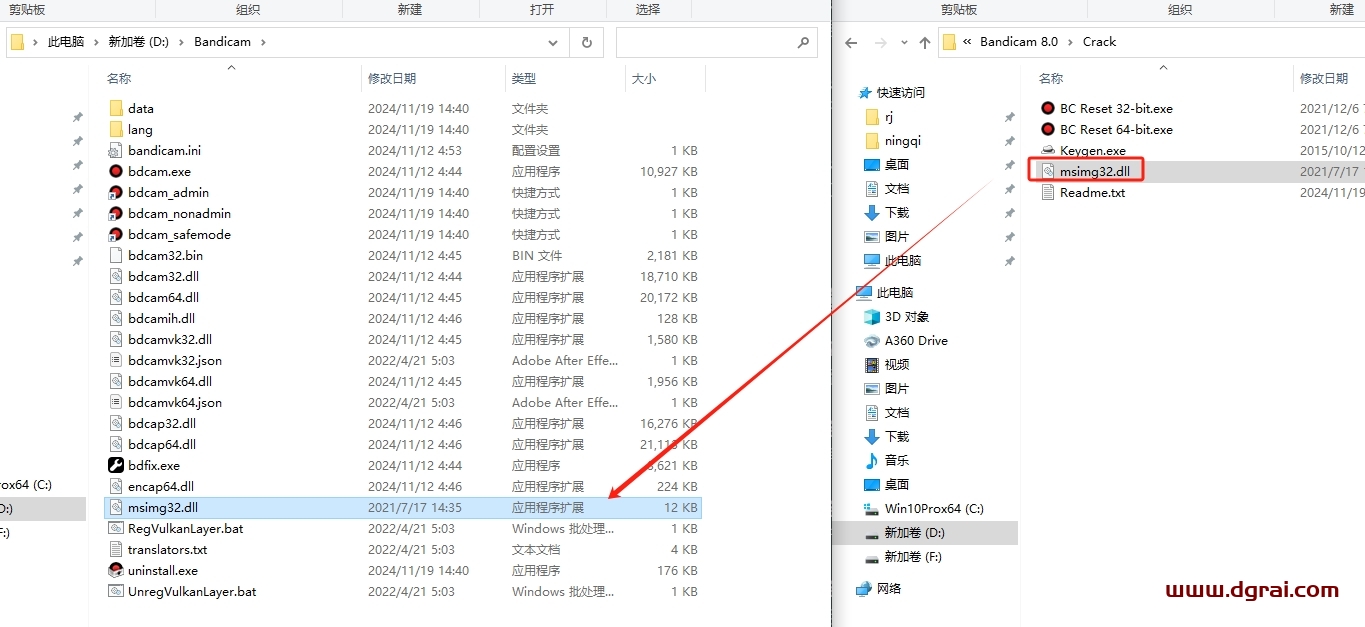Go up one folder in Crack window
1365x627 pixels.
[x=924, y=42]
